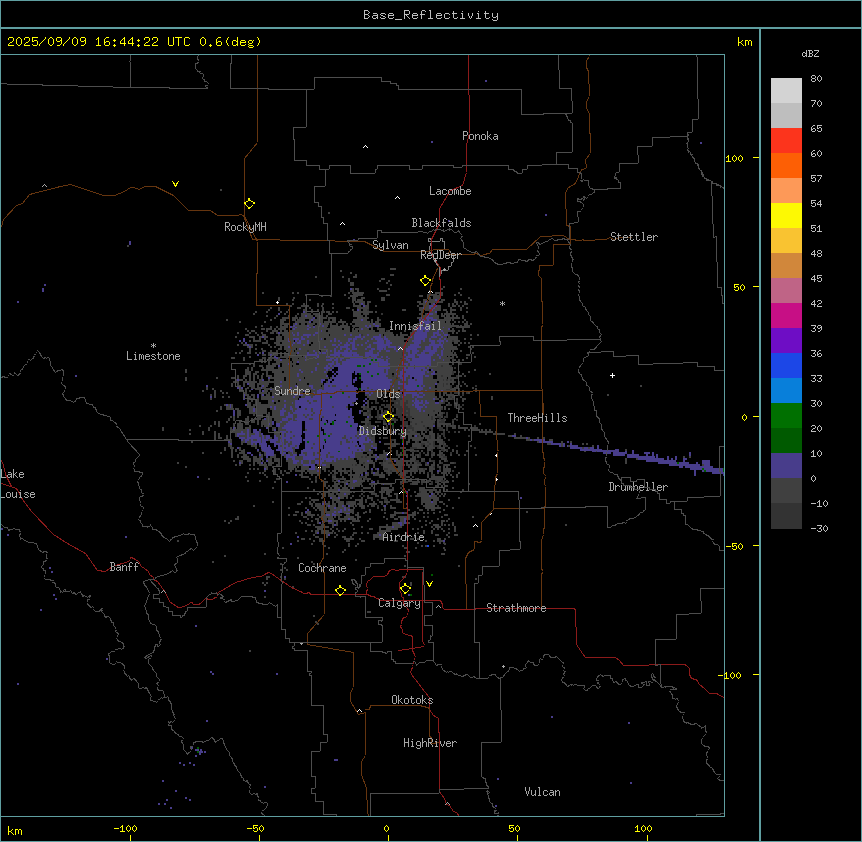
Task: Click the Vulcan label
Action: 543,792
